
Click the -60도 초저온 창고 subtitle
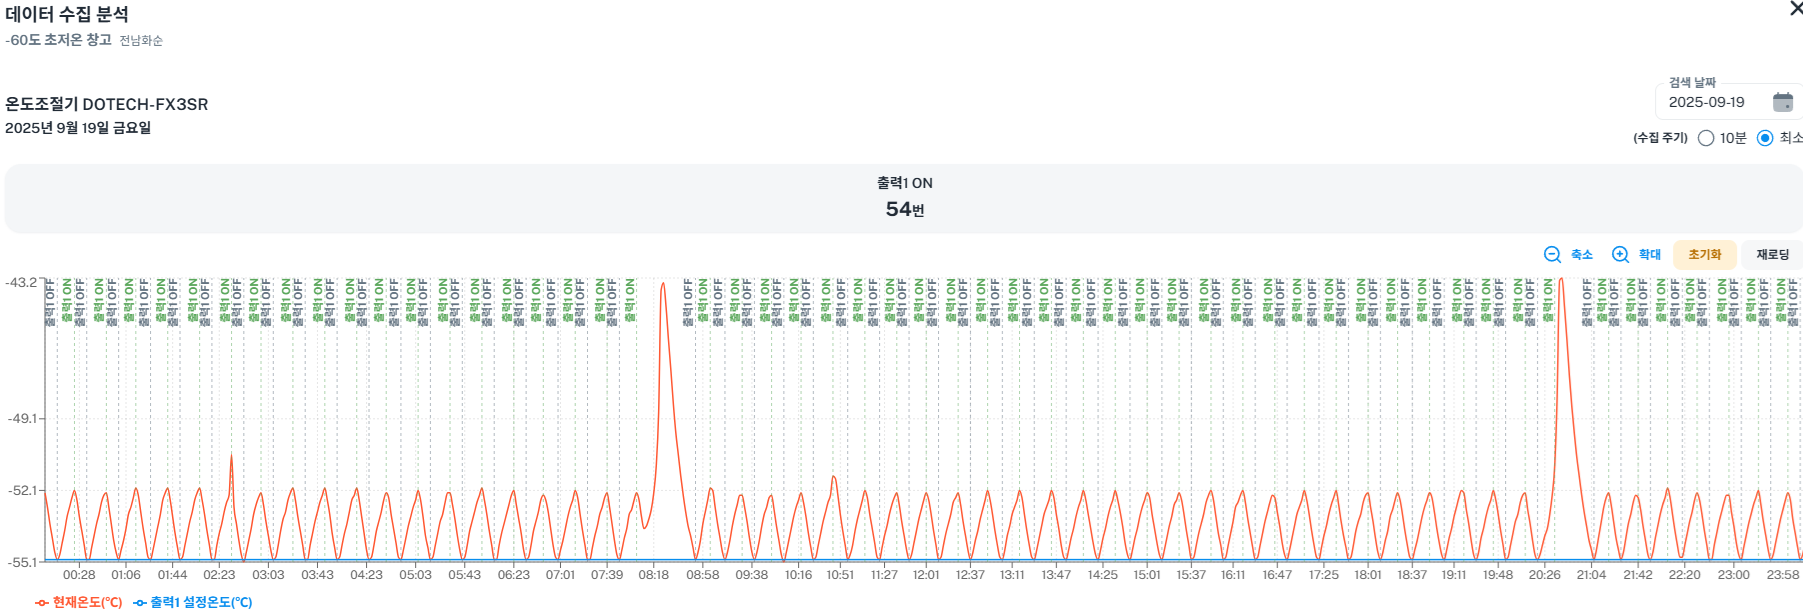[x=58, y=40]
